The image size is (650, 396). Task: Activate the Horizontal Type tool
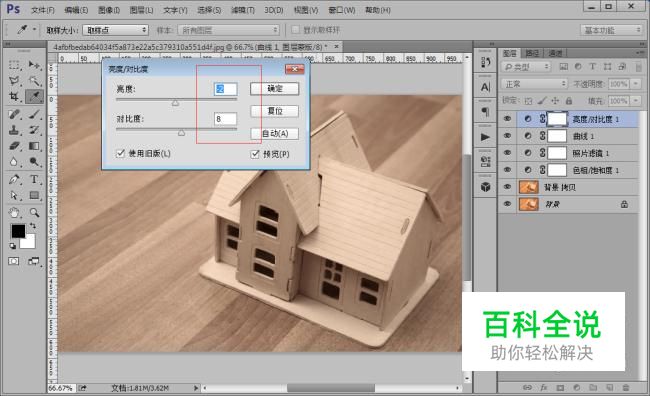[x=34, y=179]
